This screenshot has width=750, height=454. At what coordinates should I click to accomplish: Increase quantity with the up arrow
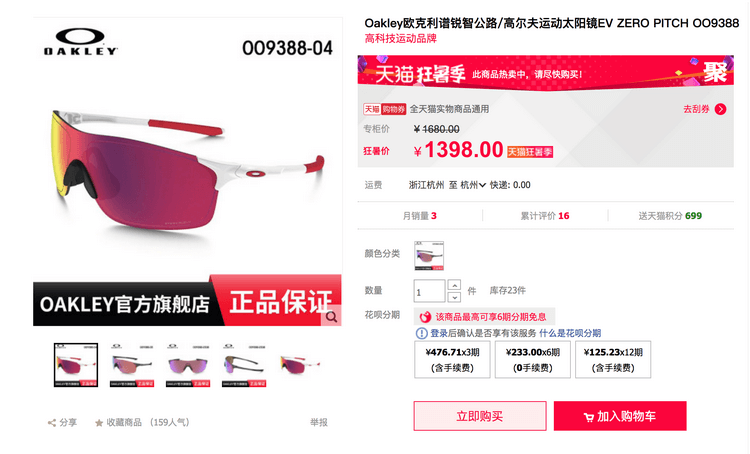tap(454, 285)
